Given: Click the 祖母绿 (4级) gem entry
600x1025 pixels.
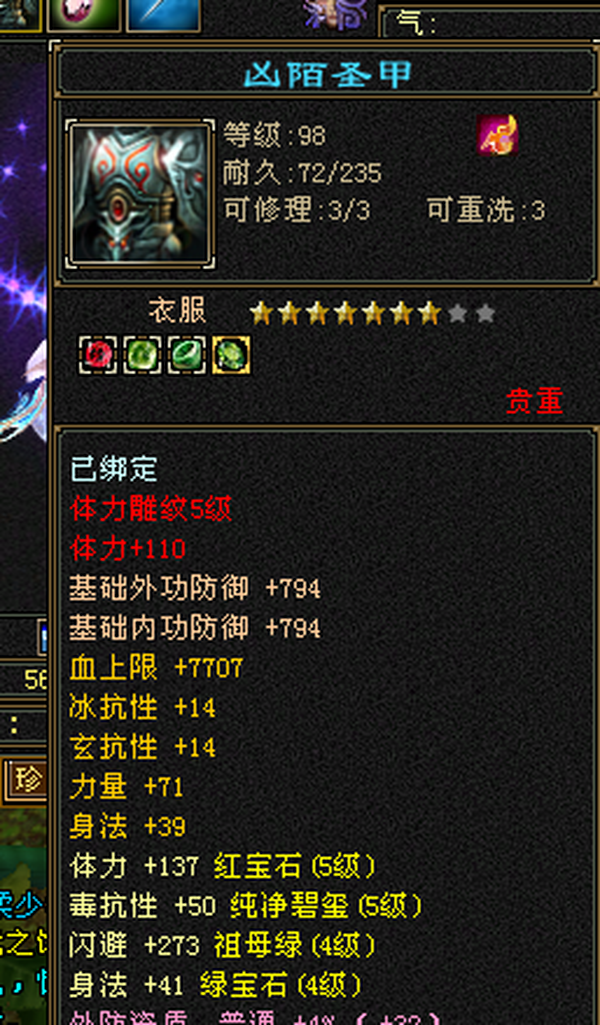Looking at the screenshot, I should click(295, 945).
